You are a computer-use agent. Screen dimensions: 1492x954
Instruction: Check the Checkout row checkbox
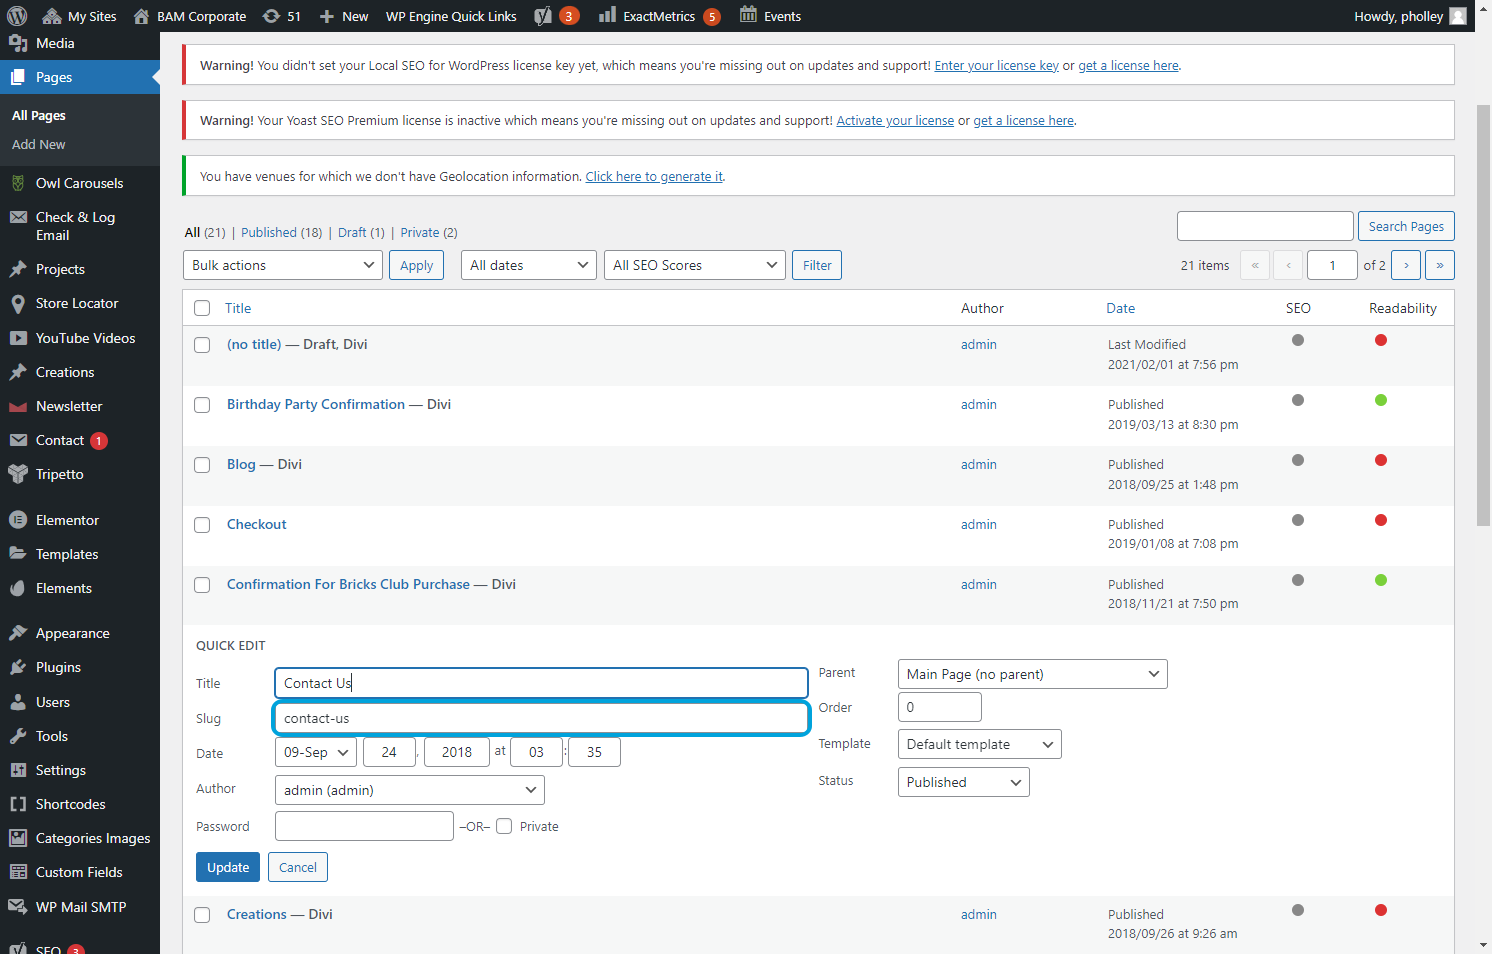[x=202, y=525]
